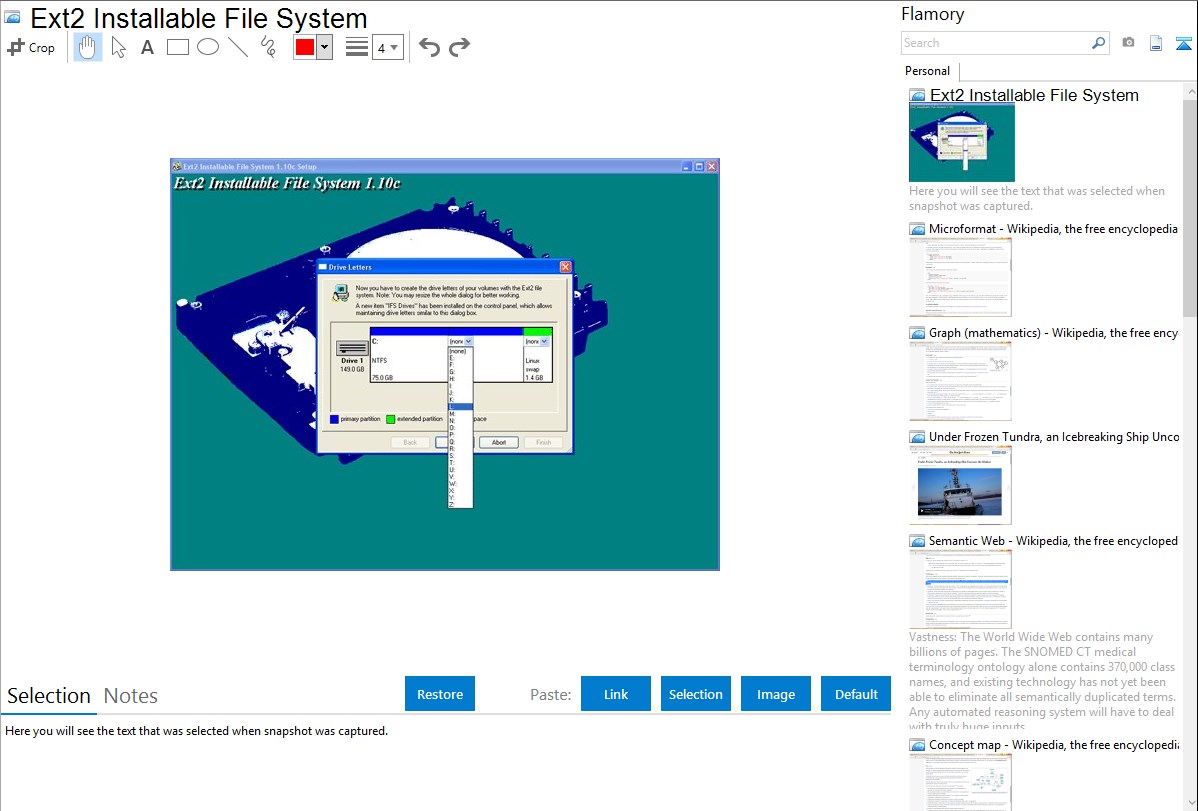
Task: Open Semantic Web snapshot thumbnail
Action: tap(960, 589)
